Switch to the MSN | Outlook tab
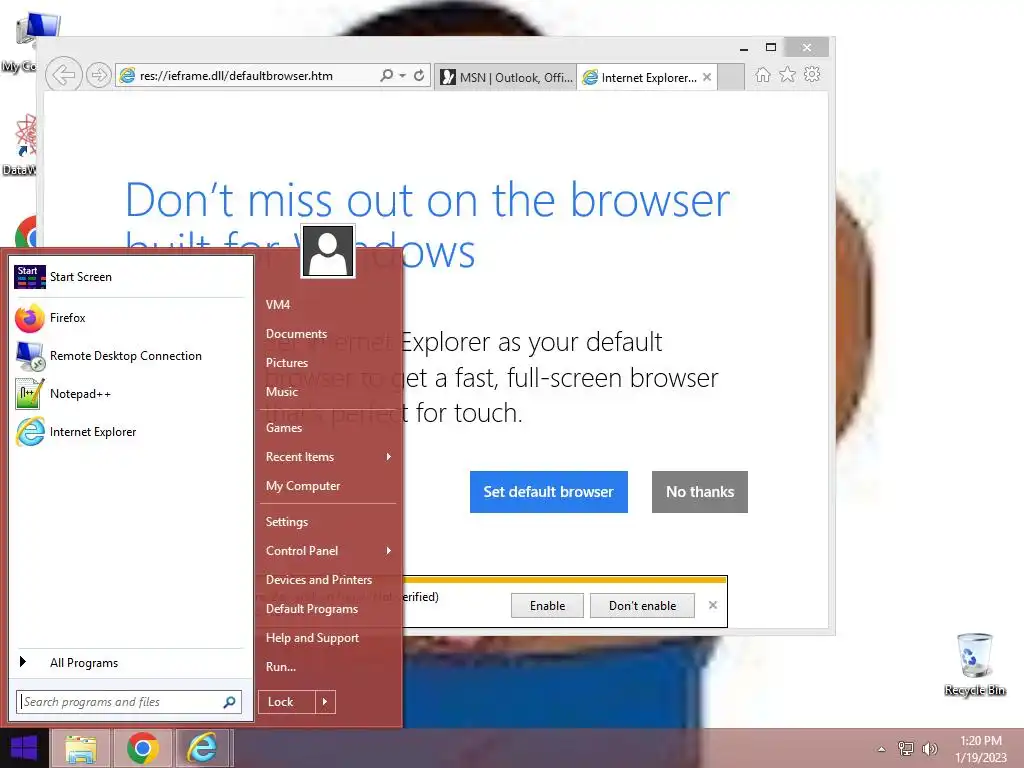This screenshot has height=768, width=1024. tap(506, 77)
